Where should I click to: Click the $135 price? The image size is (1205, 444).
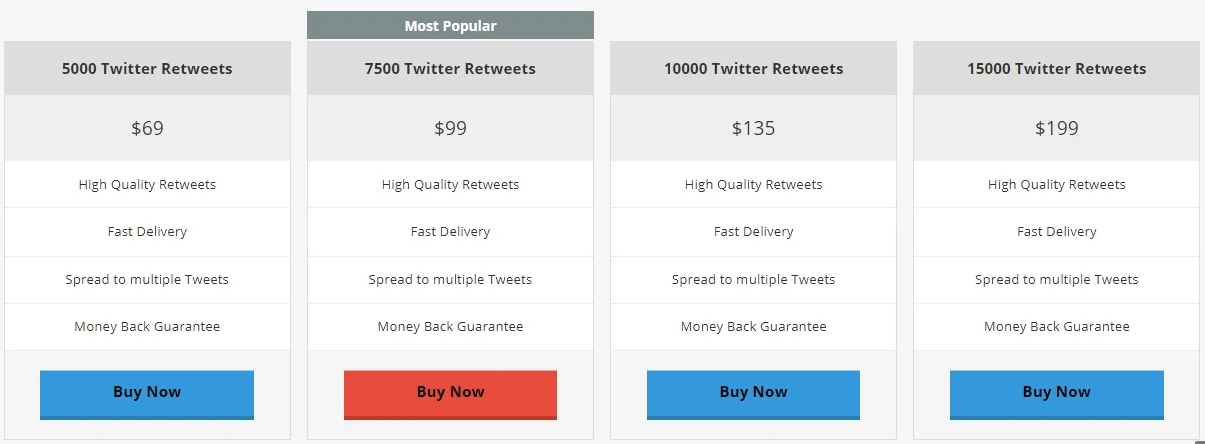coord(753,128)
